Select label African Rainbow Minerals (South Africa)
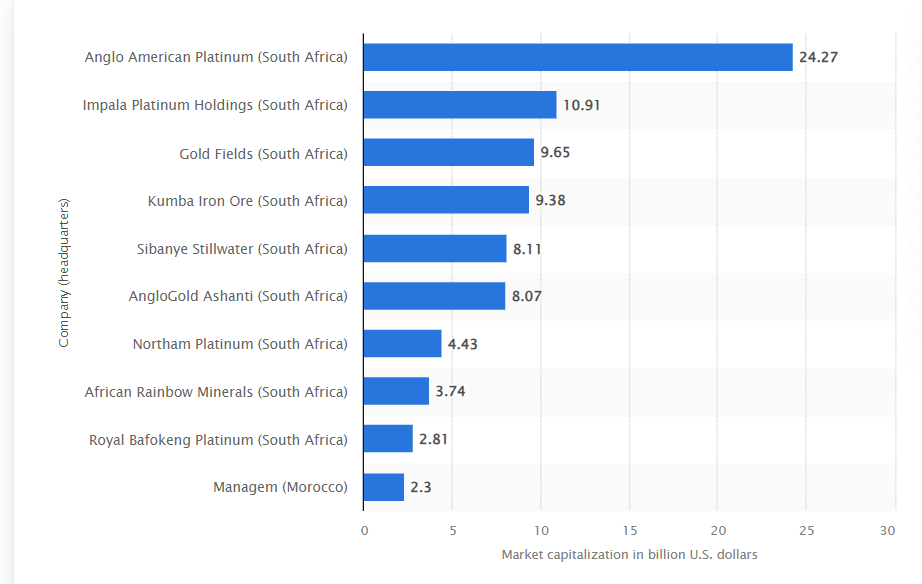Screen dimensions: 922x584 [x=216, y=392]
